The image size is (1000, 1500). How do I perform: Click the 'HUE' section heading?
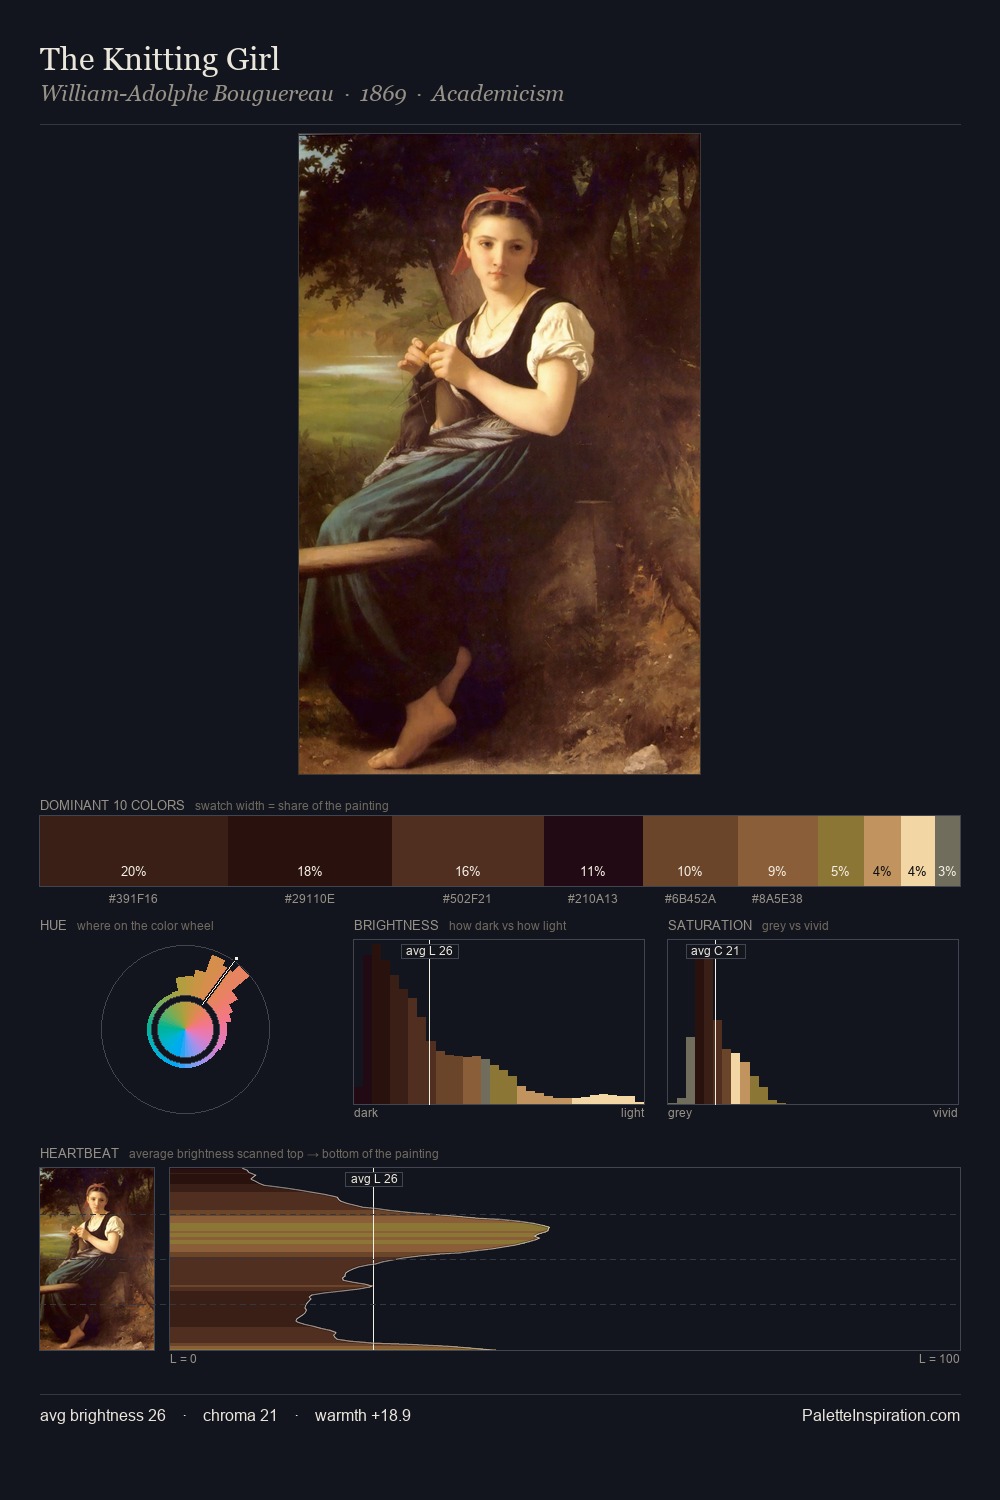pyautogui.click(x=53, y=925)
